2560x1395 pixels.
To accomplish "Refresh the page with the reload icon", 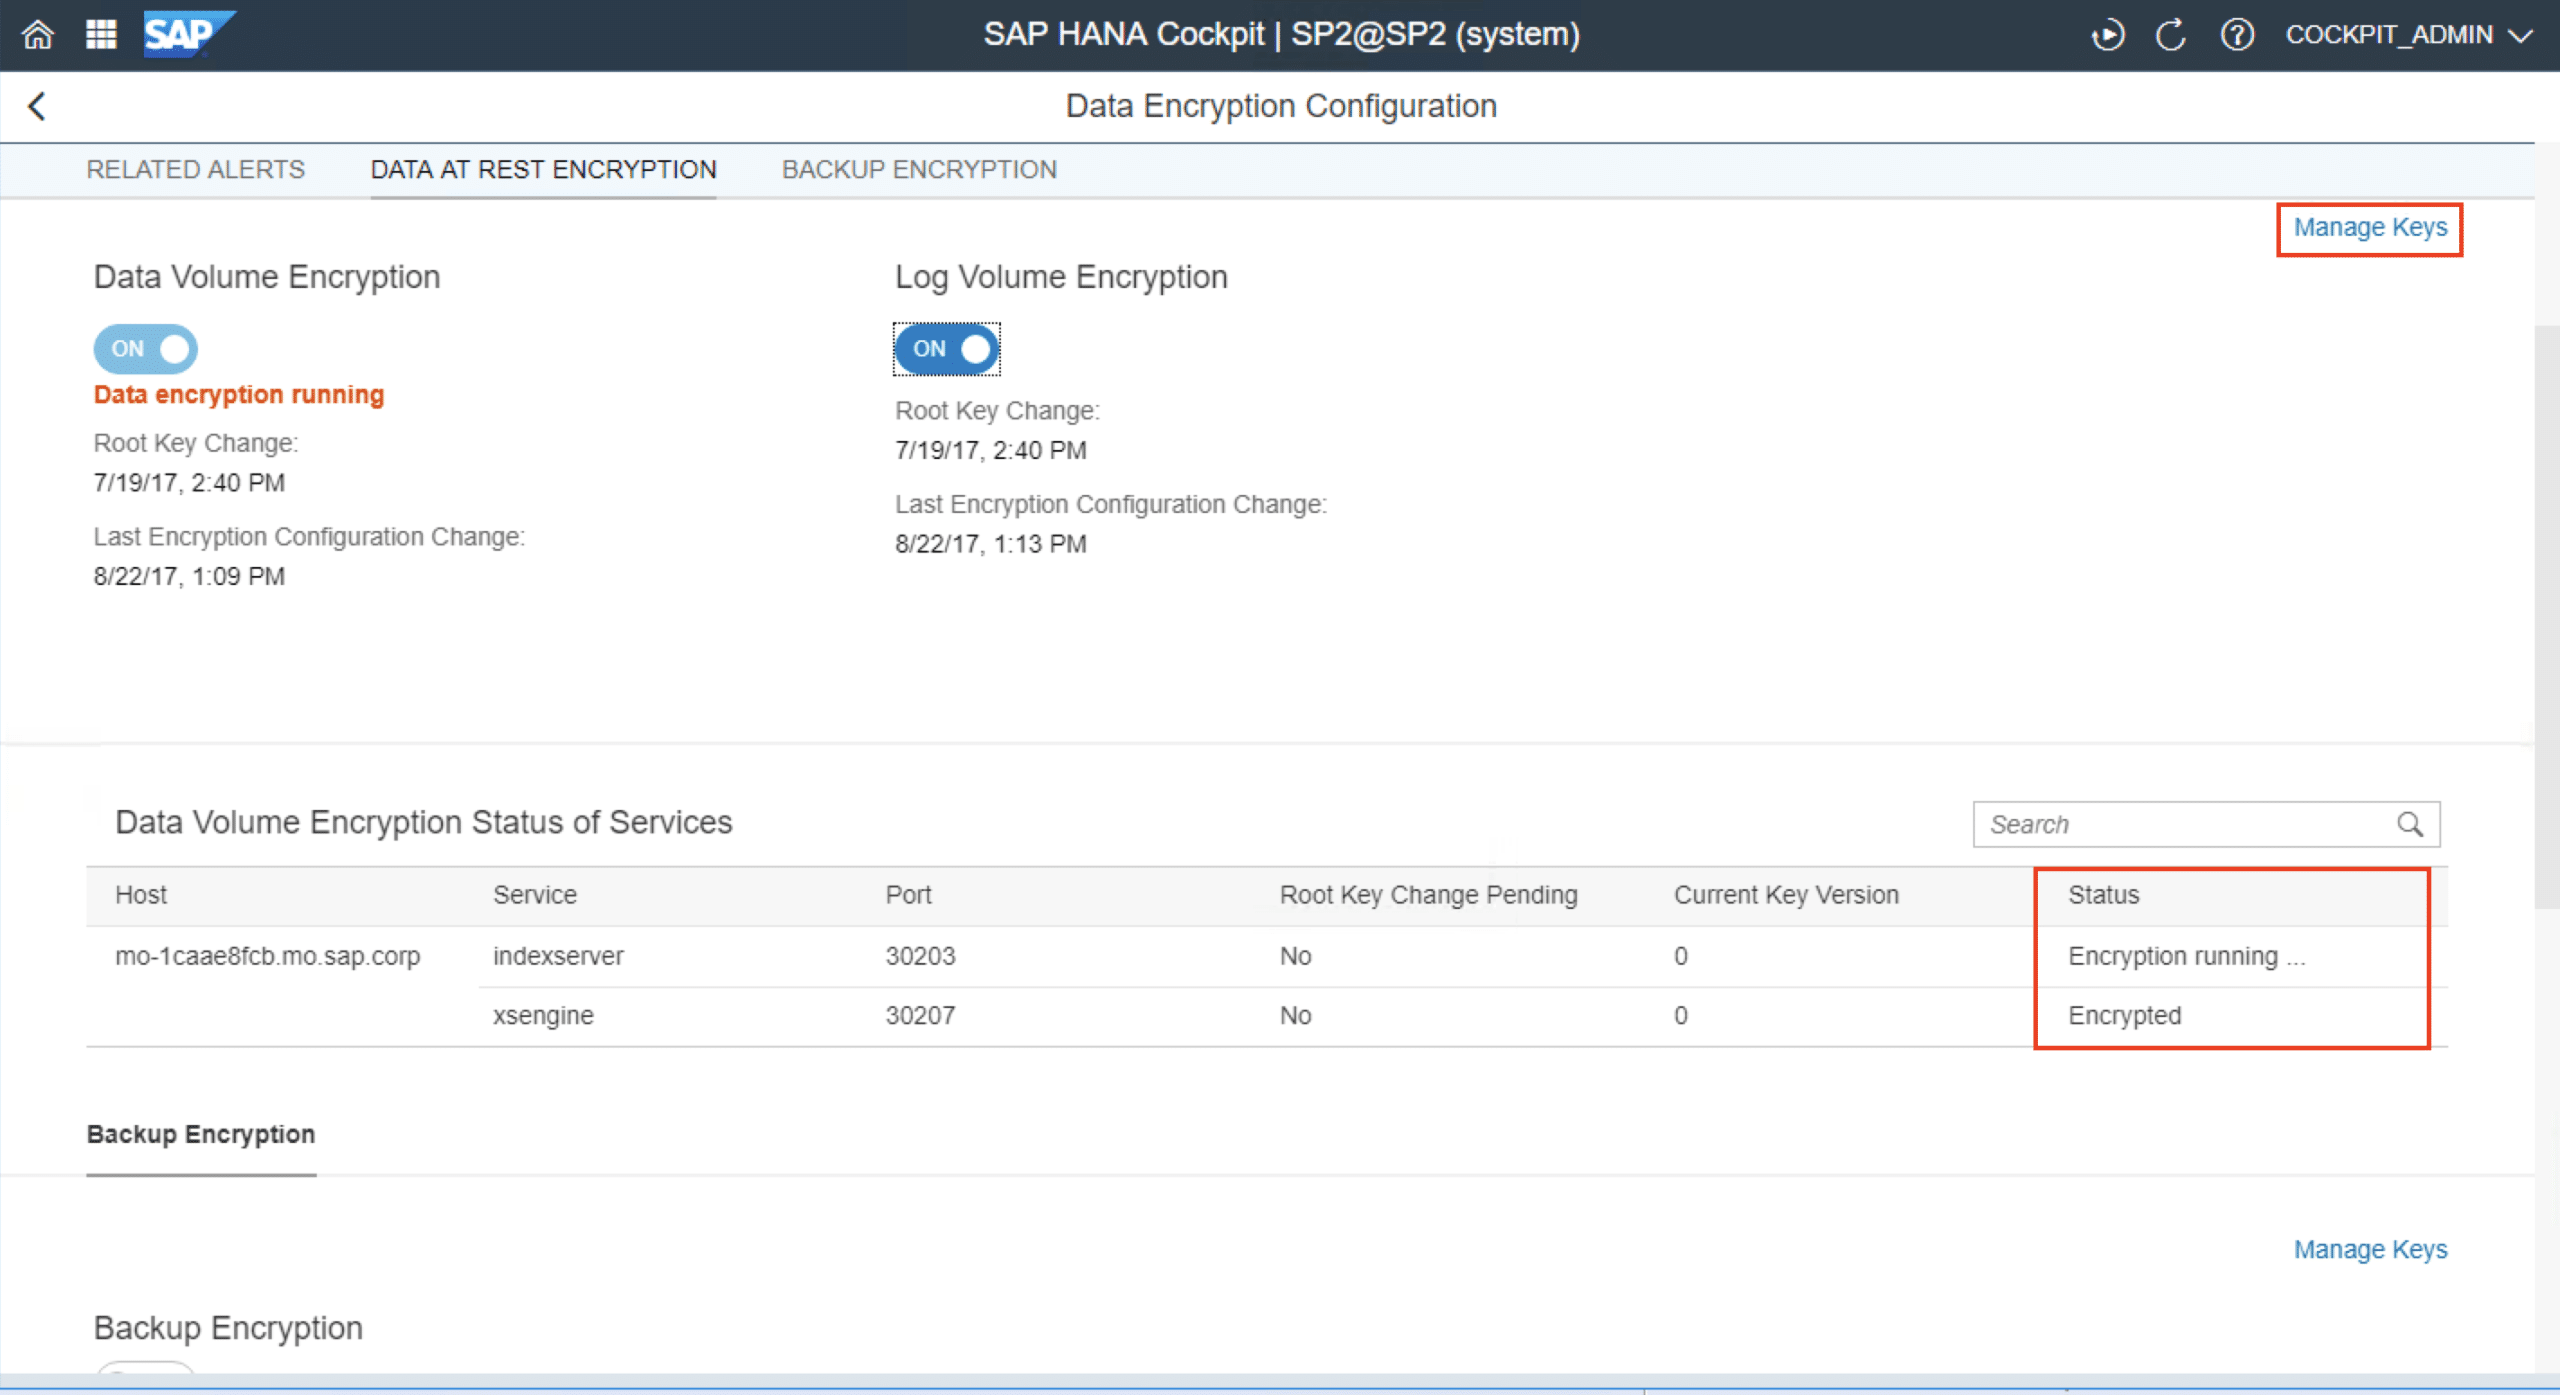I will point(2170,36).
